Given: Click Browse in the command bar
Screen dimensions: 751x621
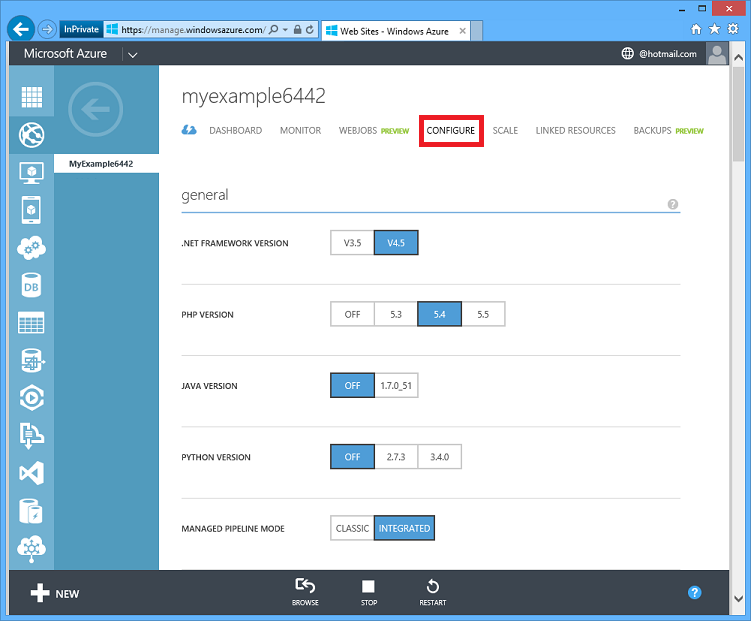Looking at the screenshot, I should [305, 592].
